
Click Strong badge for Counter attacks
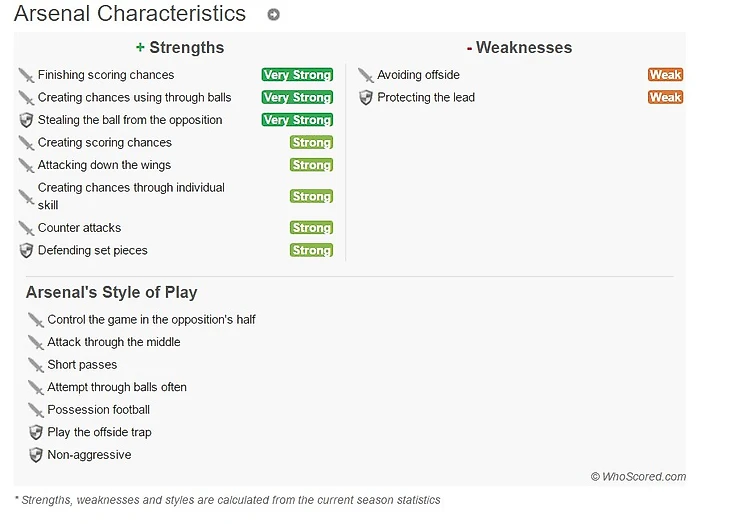coord(311,228)
